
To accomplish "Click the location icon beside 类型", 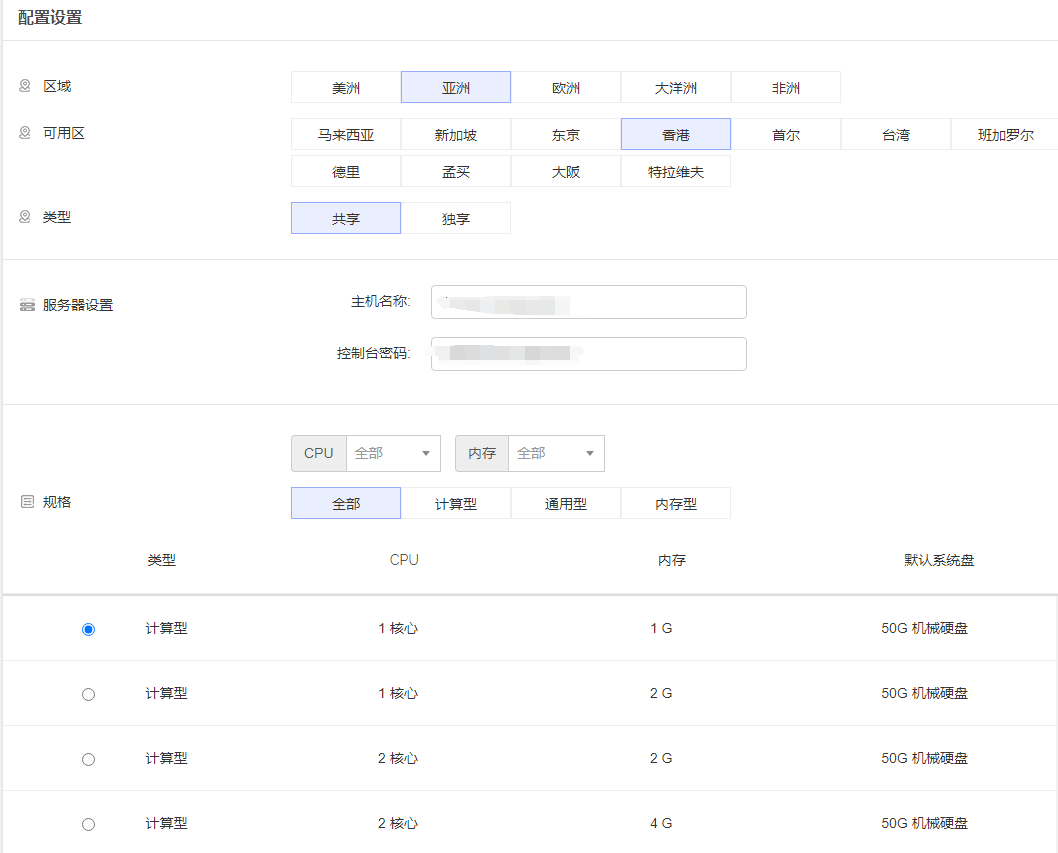I will (x=25, y=216).
